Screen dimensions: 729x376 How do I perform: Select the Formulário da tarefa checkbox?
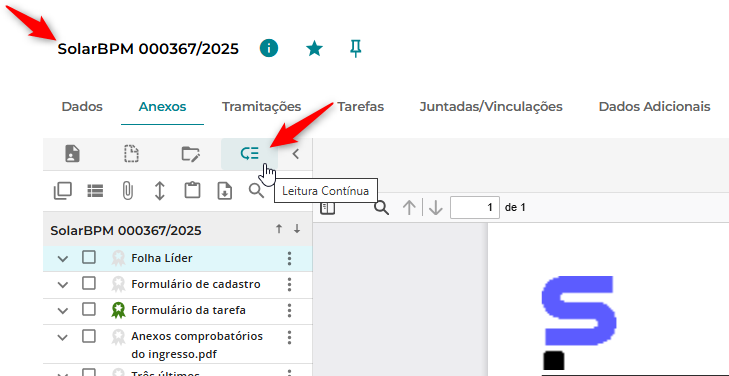pyautogui.click(x=89, y=310)
